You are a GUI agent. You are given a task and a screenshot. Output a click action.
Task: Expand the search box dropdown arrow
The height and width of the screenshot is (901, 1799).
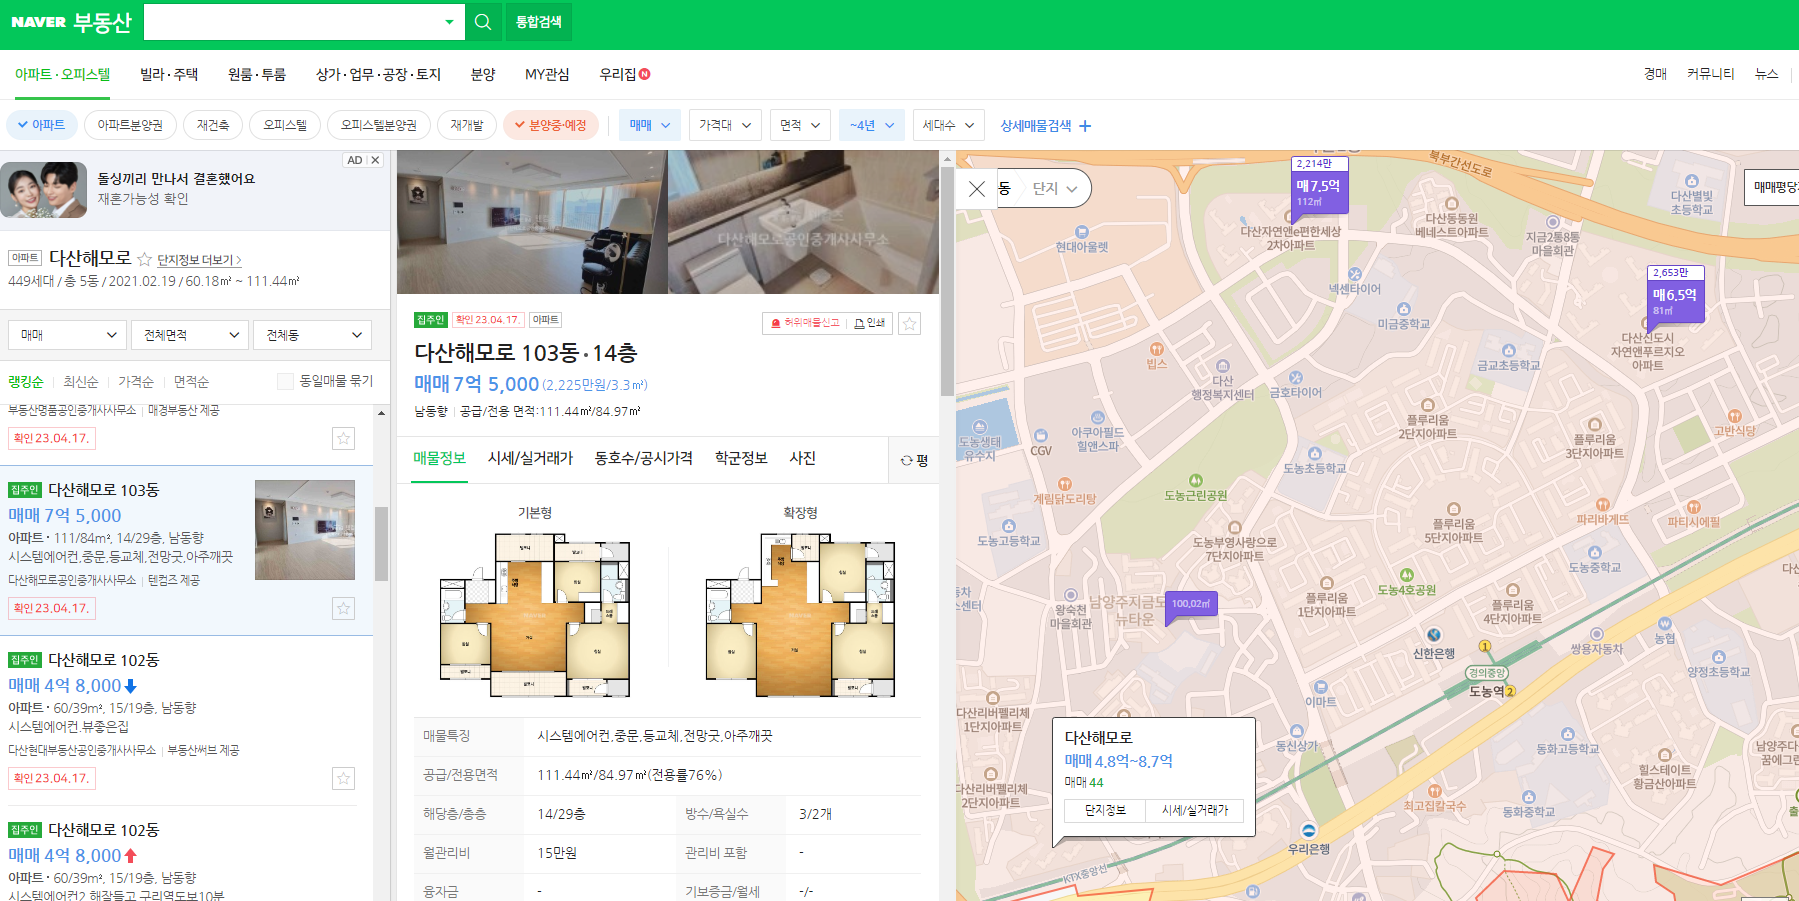coord(449,22)
